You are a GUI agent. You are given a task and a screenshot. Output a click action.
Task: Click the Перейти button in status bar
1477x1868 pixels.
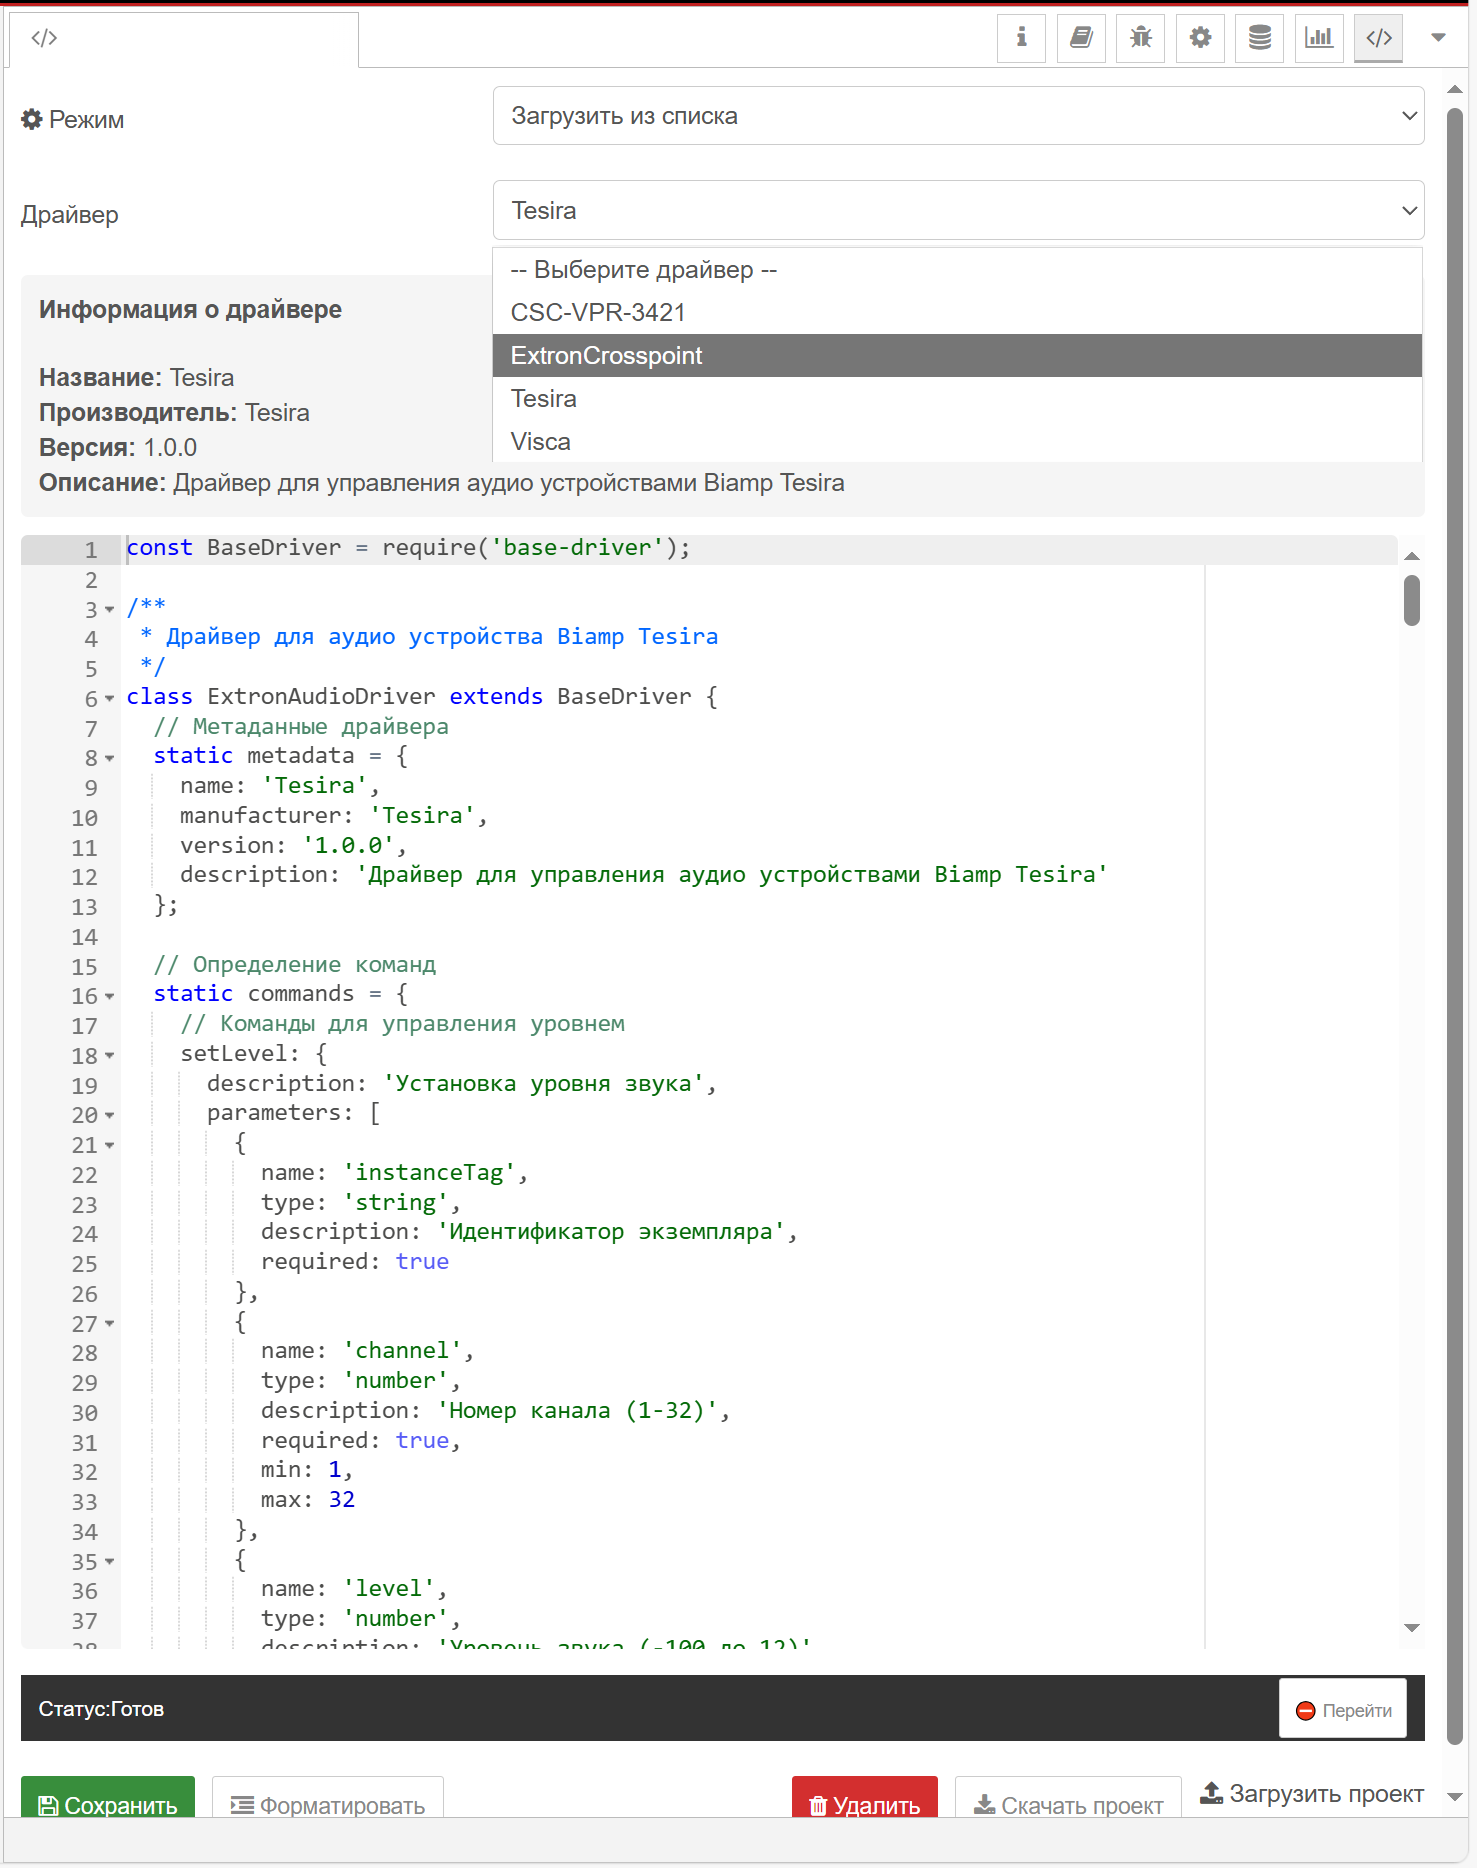pos(1343,1710)
